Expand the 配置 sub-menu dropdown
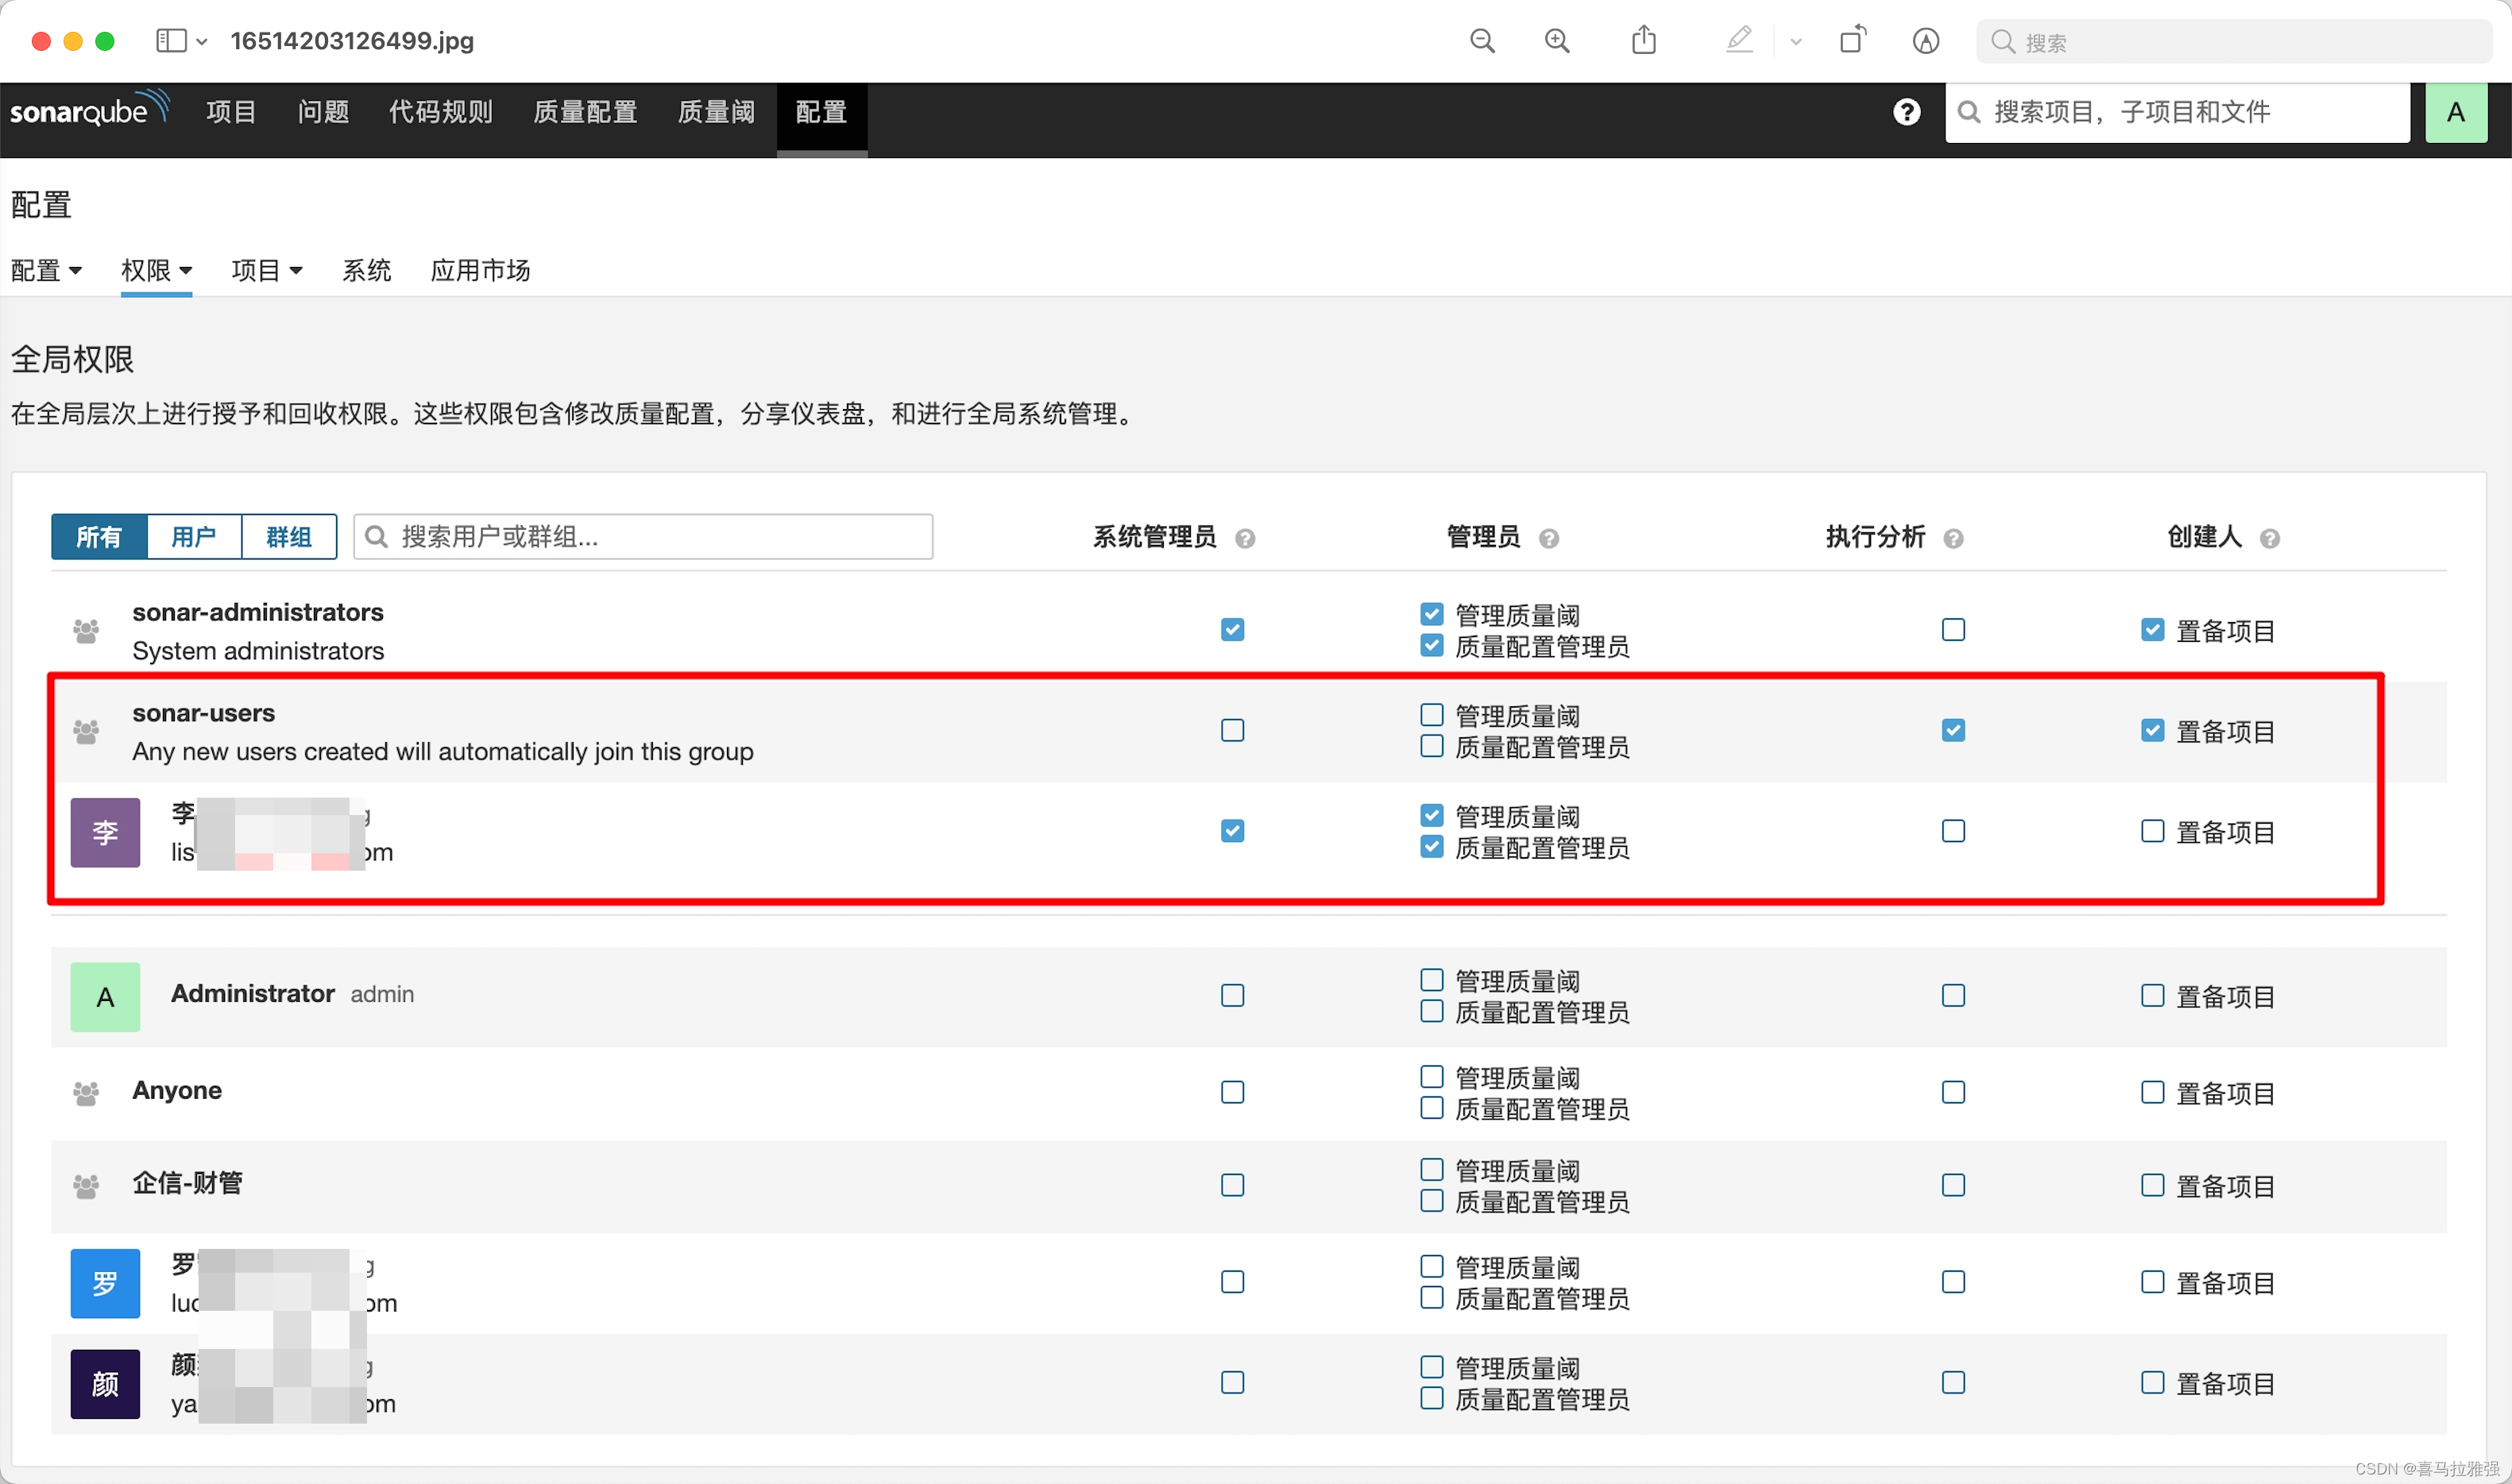This screenshot has height=1484, width=2512. pos(46,271)
